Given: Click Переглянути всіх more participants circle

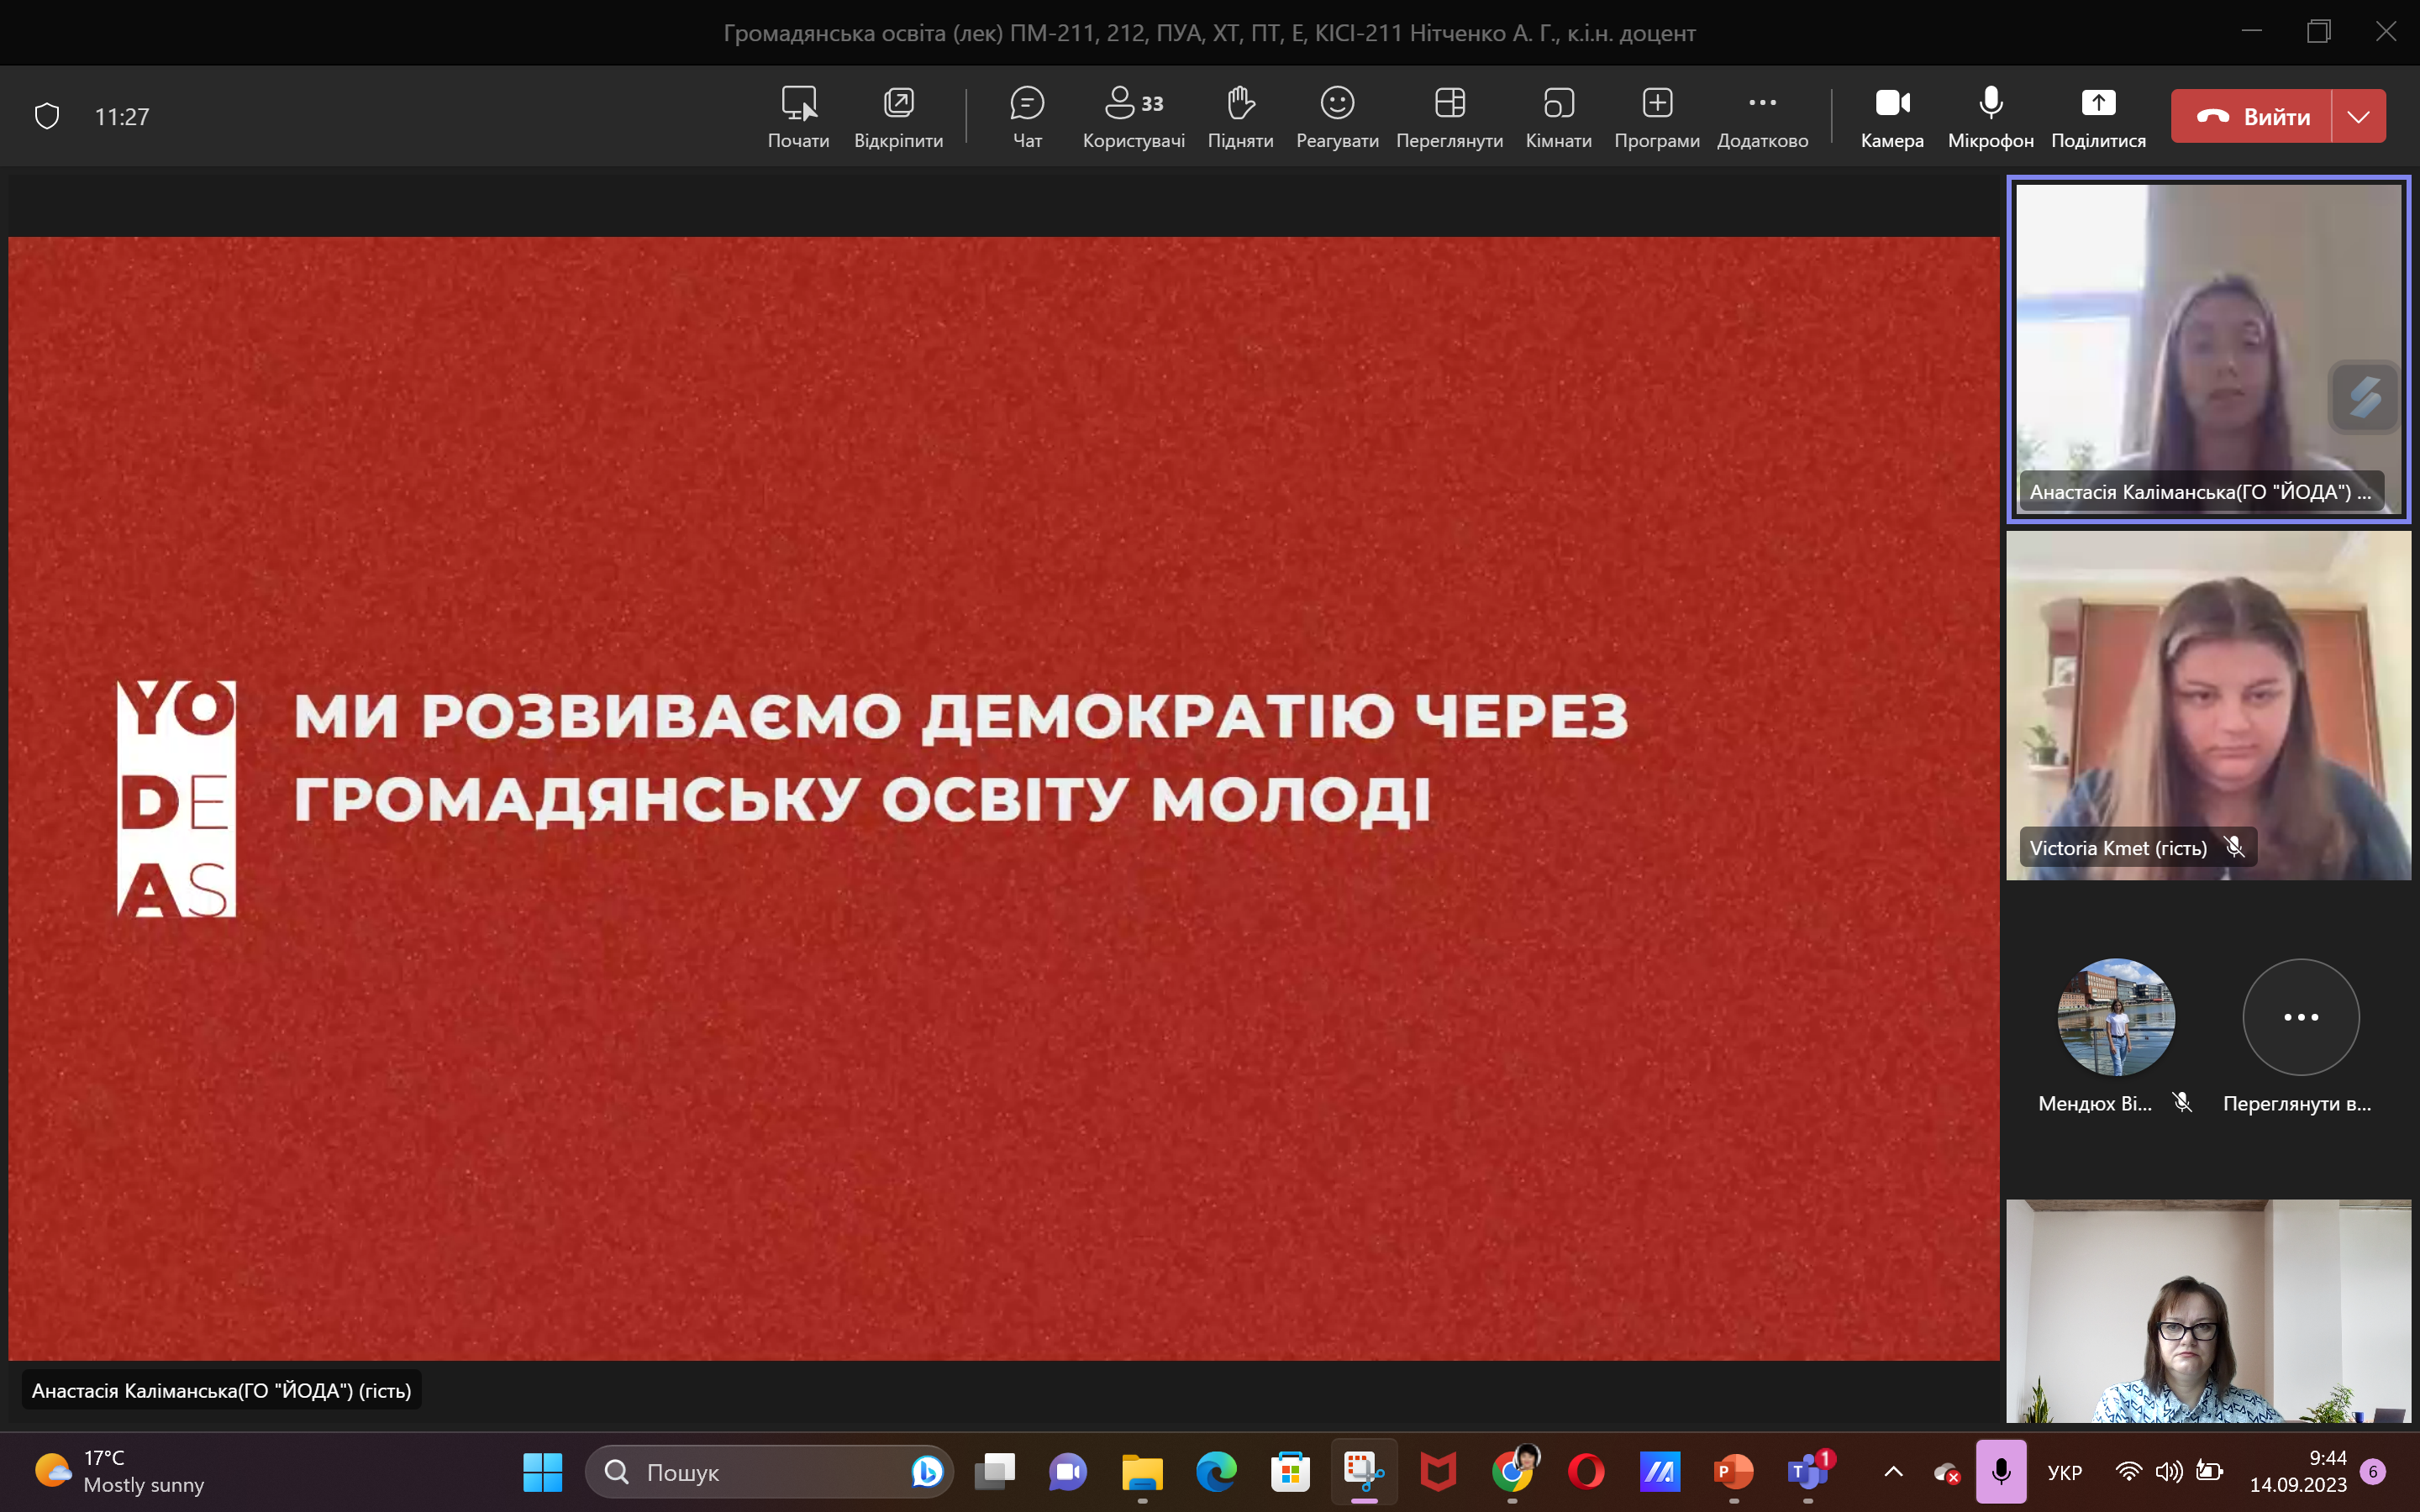Looking at the screenshot, I should pyautogui.click(x=2300, y=1017).
